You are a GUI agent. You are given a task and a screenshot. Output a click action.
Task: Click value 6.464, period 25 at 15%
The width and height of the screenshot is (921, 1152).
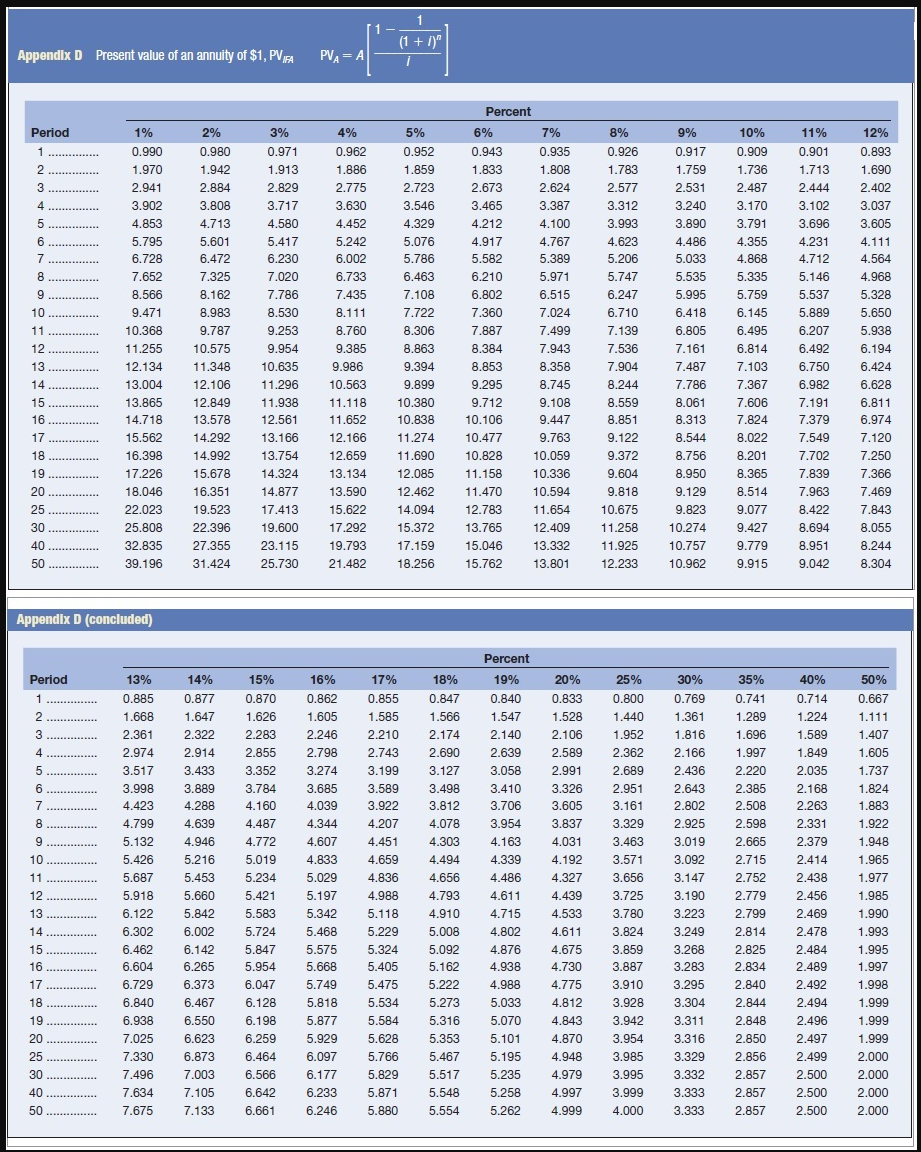coord(261,1057)
